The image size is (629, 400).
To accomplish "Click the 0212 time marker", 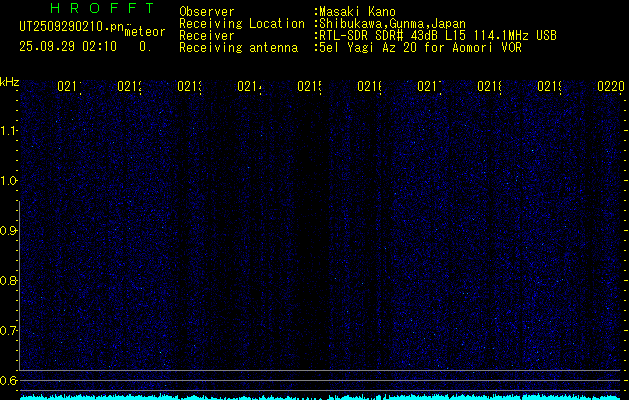I will [129, 86].
